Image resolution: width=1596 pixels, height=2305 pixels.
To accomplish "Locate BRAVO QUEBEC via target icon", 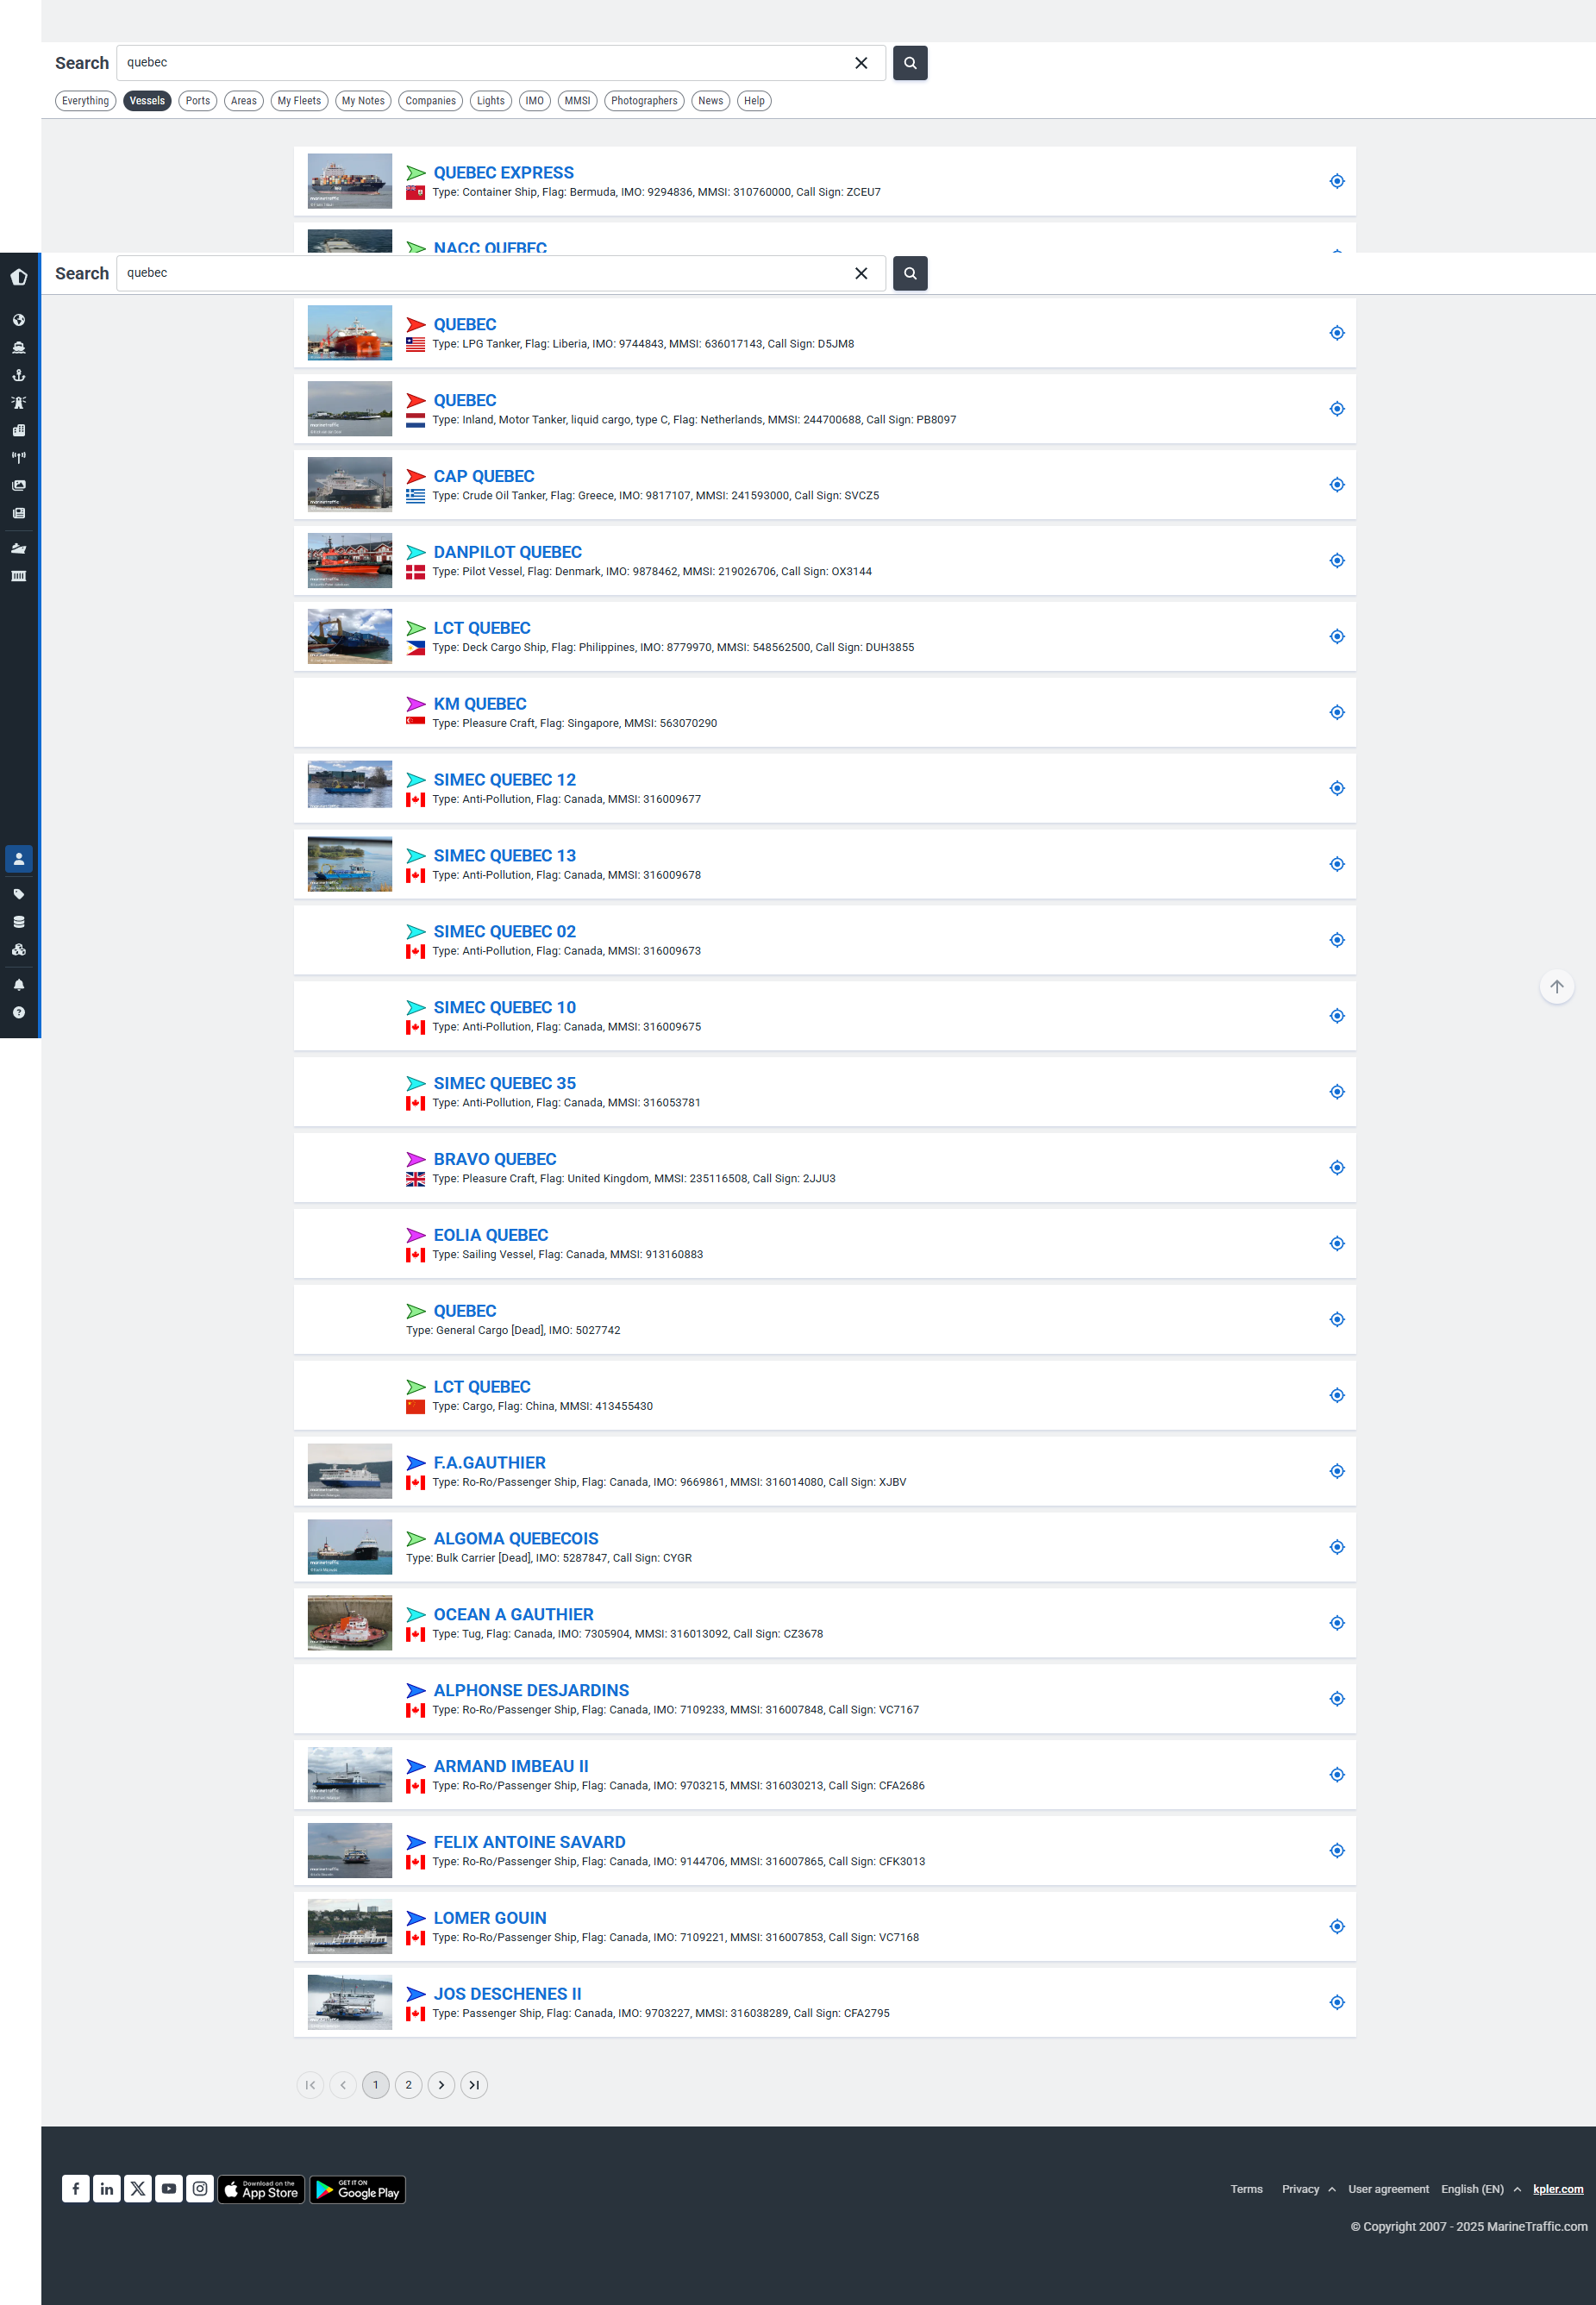I will [x=1337, y=1168].
